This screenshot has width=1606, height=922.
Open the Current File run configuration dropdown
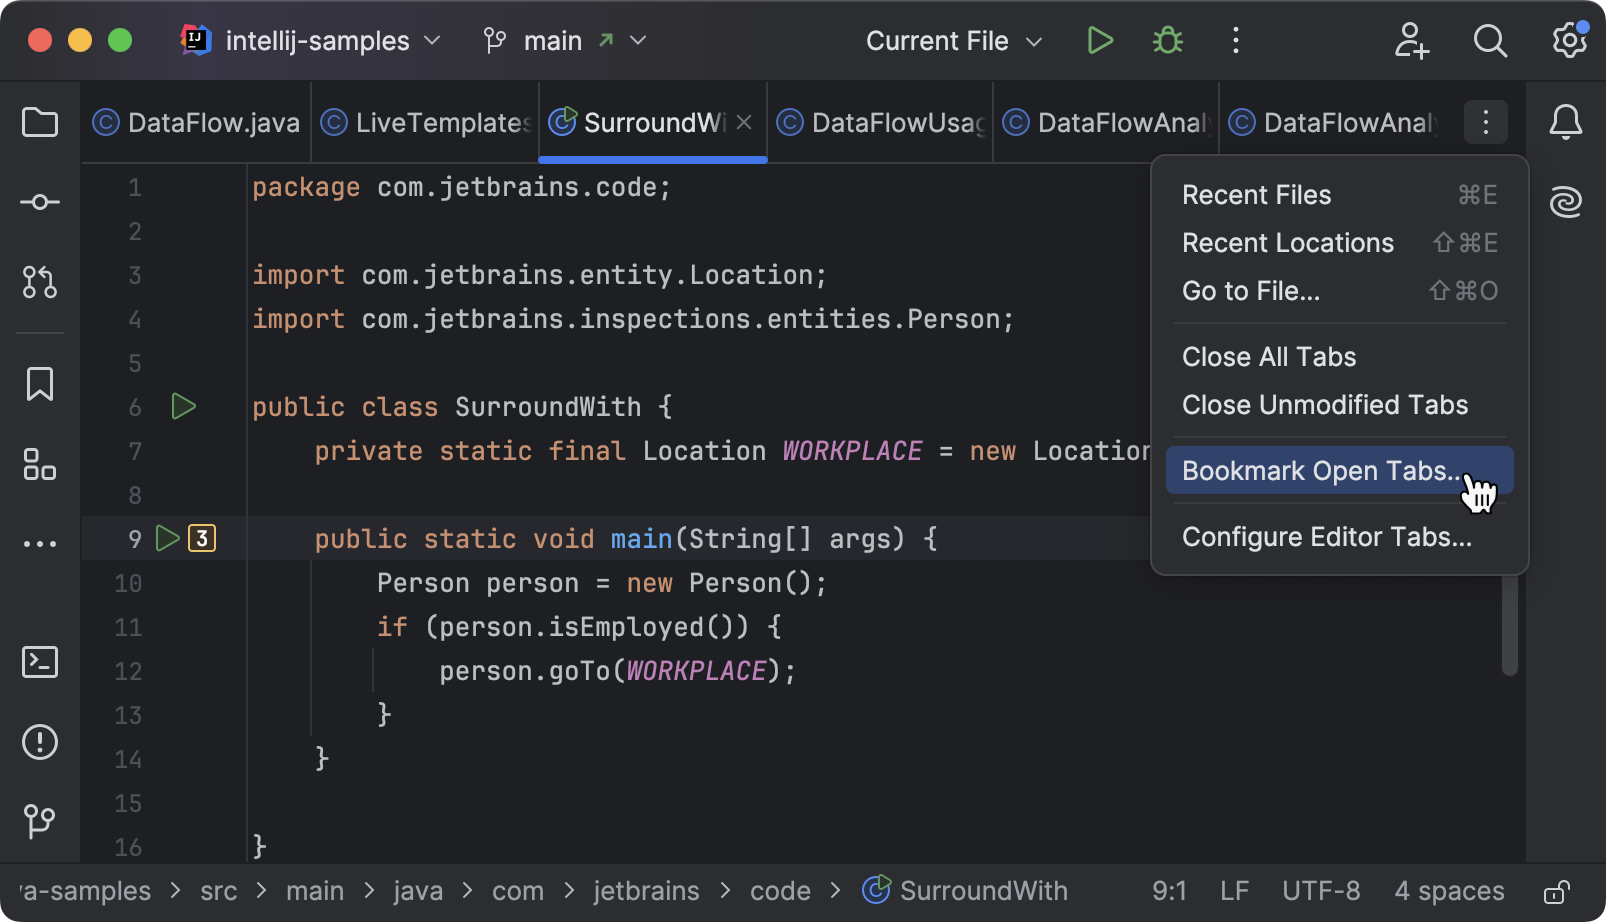[x=950, y=41]
